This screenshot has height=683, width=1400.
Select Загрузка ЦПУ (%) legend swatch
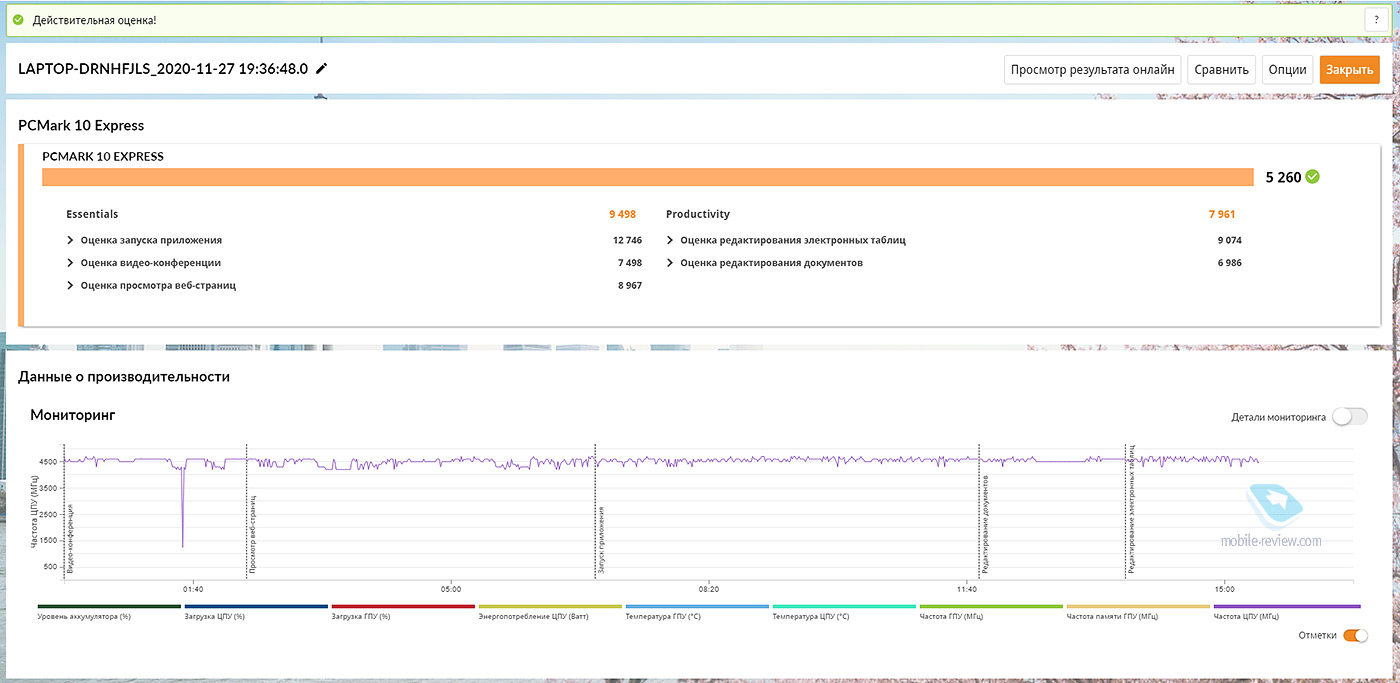[256, 606]
